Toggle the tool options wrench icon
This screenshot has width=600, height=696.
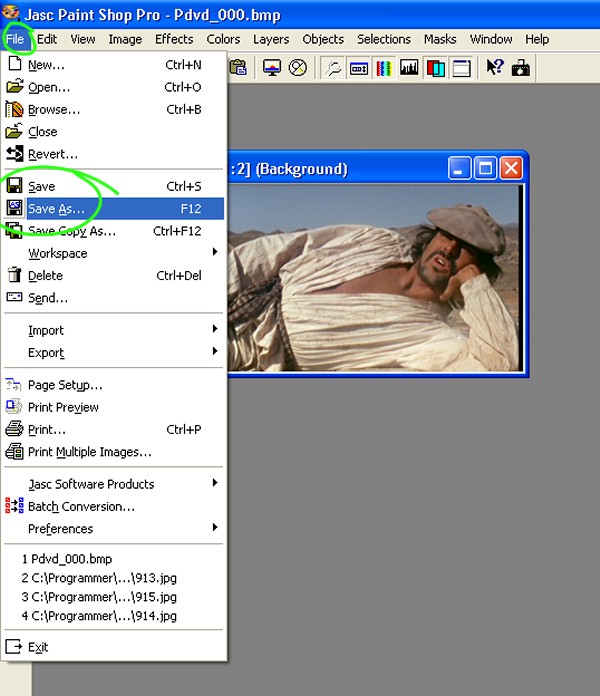[x=332, y=68]
